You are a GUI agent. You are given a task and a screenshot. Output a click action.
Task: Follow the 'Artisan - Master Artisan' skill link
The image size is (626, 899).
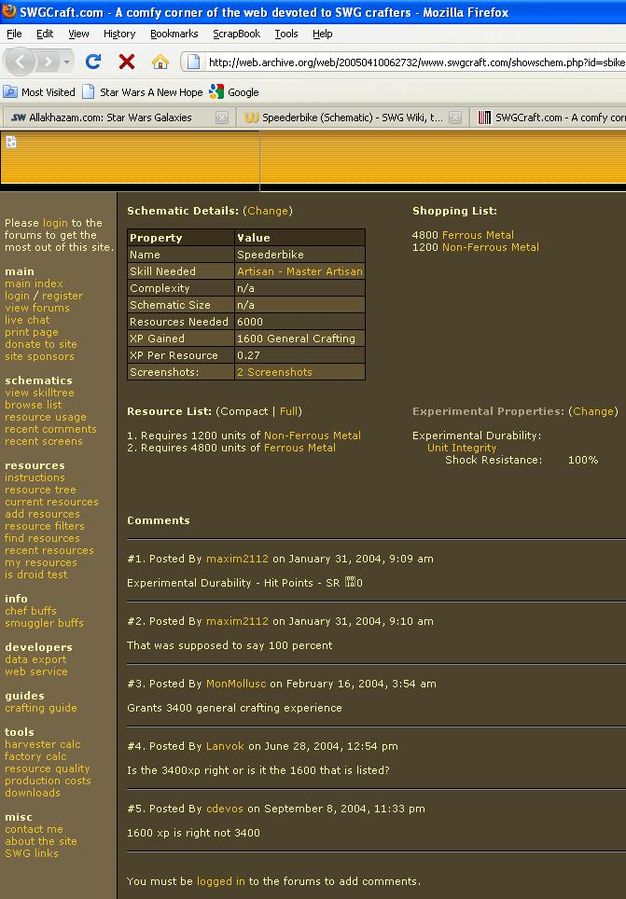coord(299,271)
